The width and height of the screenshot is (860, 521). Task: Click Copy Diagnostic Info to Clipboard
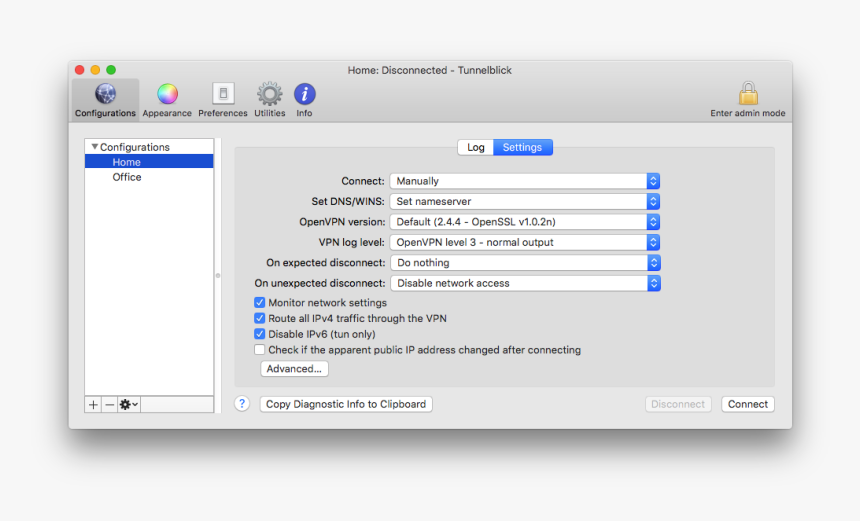pos(346,404)
